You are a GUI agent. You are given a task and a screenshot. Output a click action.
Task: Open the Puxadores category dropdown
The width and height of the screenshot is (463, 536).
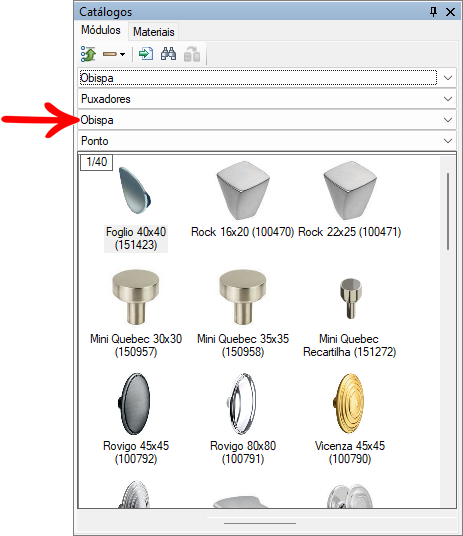click(x=267, y=99)
